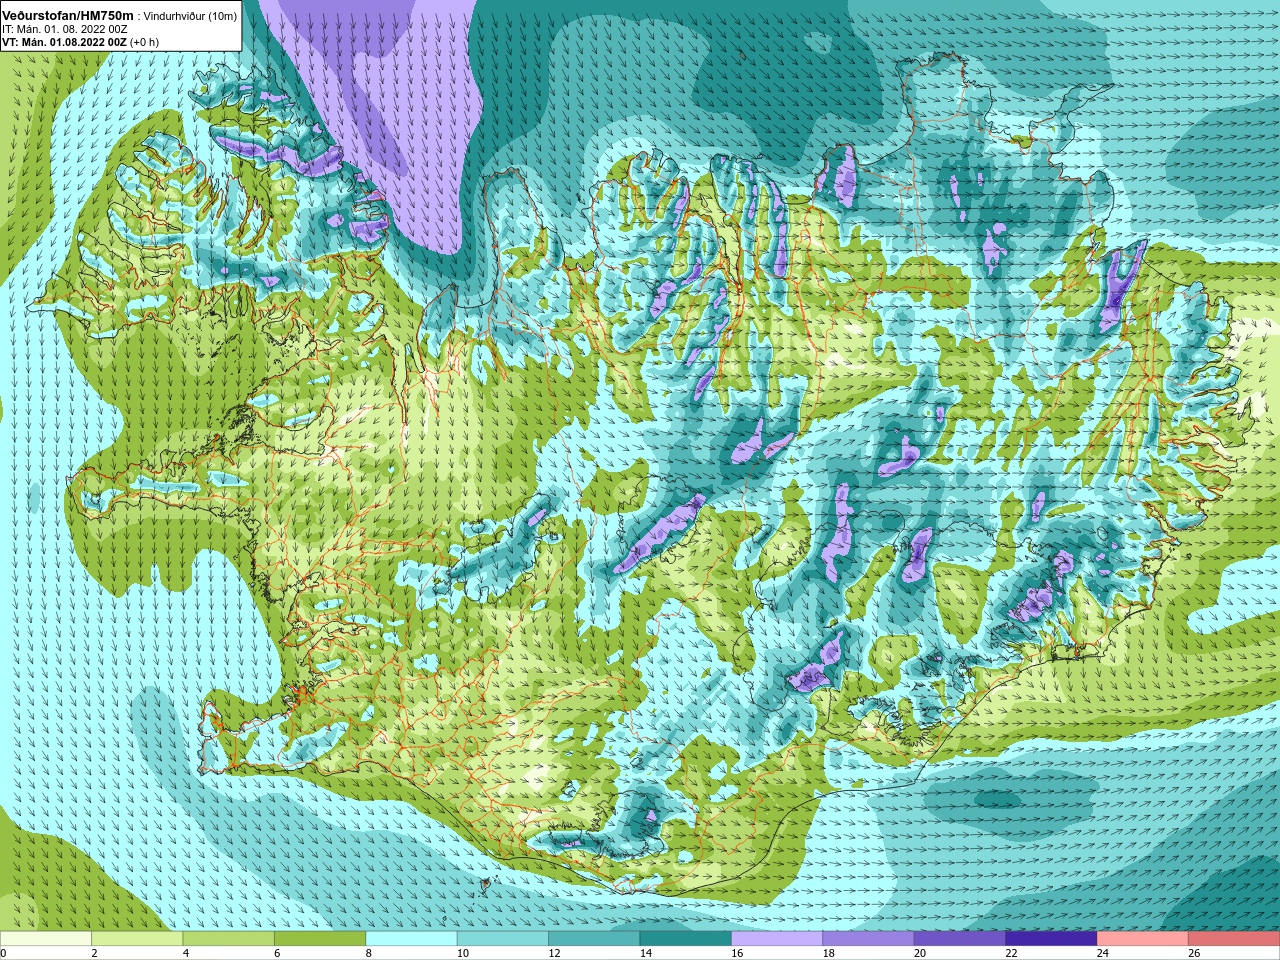1280x960 pixels.
Task: Click the scale label 8
Action: click(x=369, y=953)
